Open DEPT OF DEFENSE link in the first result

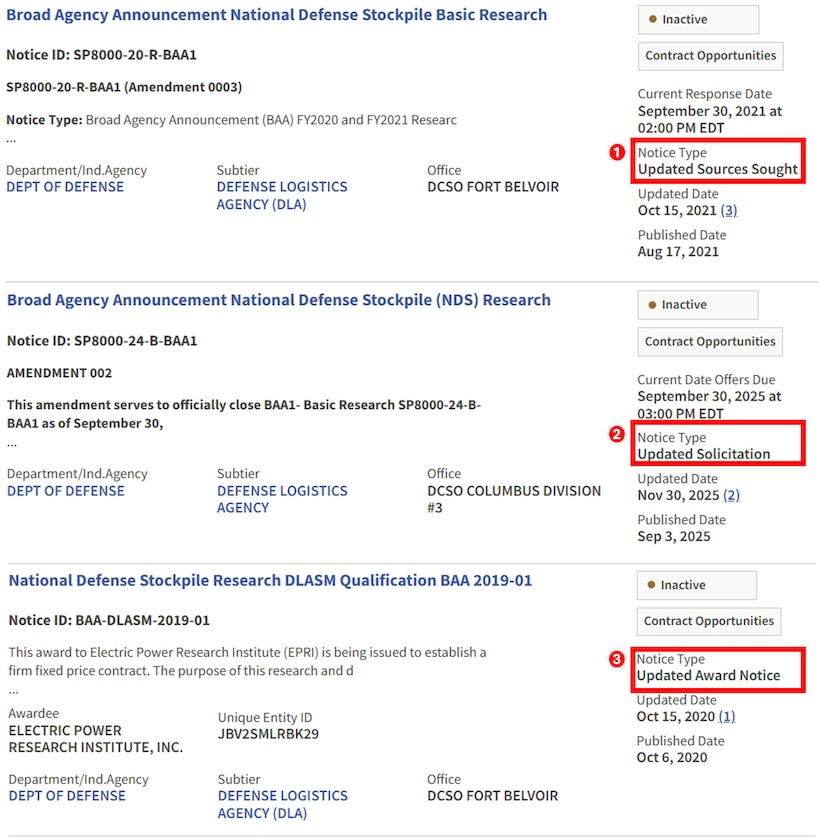[x=65, y=187]
